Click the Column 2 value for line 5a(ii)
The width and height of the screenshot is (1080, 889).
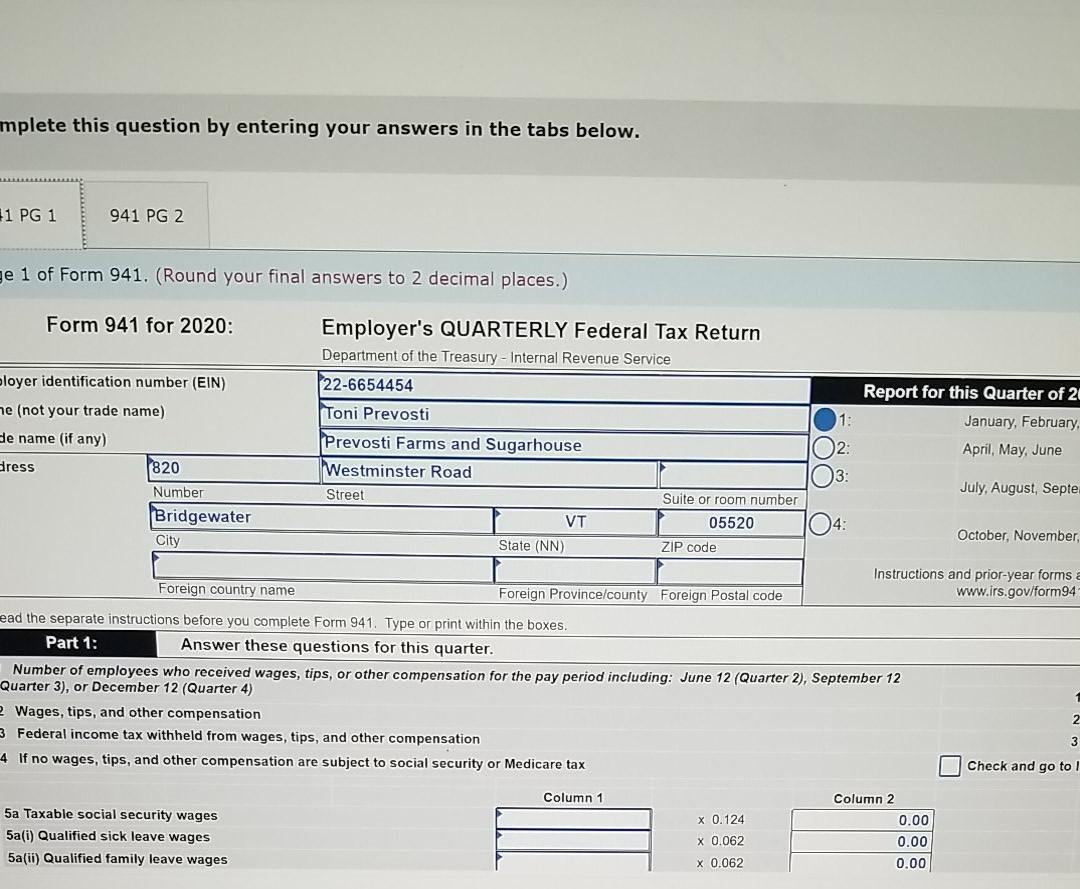[x=861, y=863]
